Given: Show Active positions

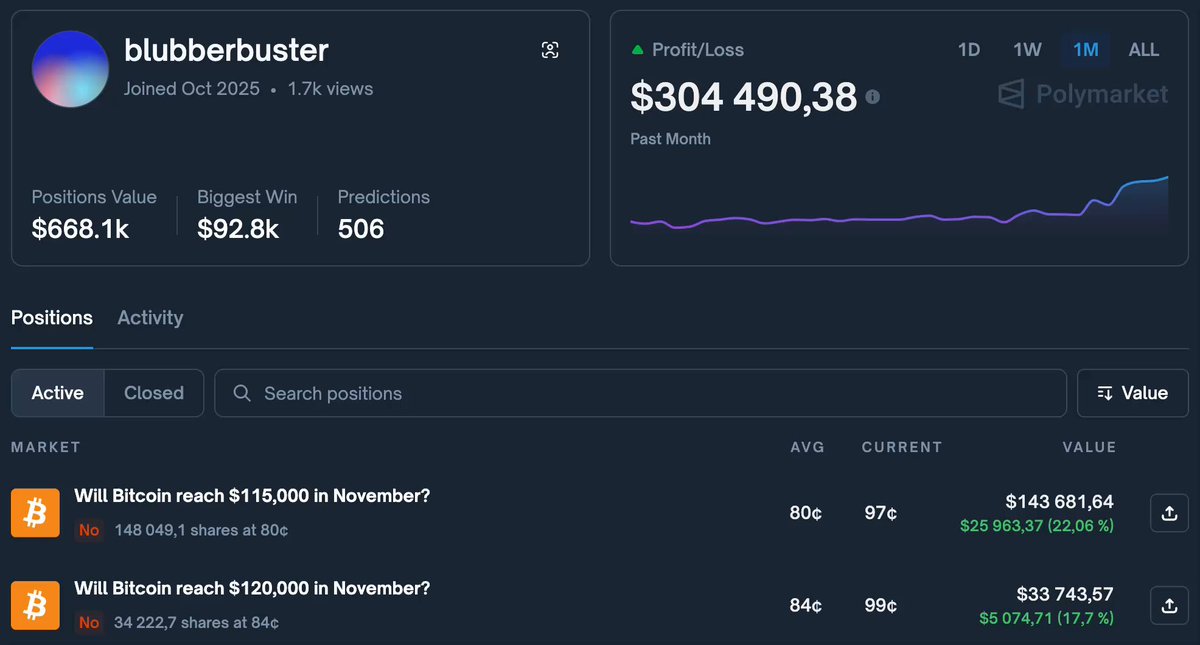Looking at the screenshot, I should tap(58, 393).
